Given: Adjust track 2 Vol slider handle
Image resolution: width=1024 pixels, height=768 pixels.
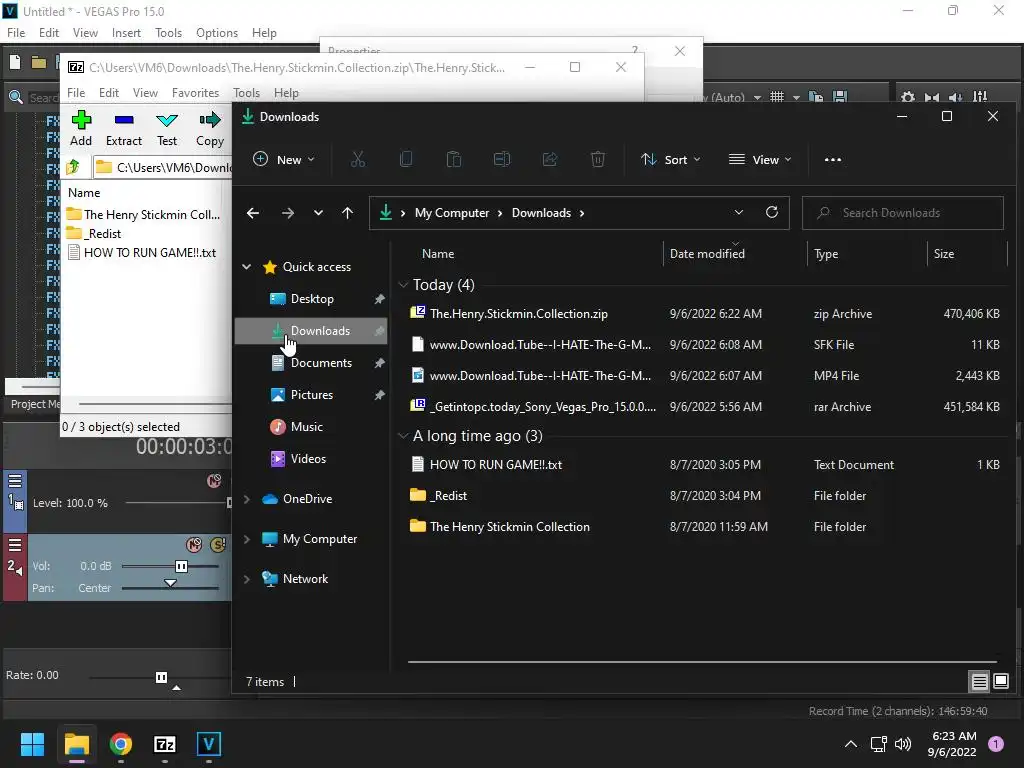Looking at the screenshot, I should pyautogui.click(x=182, y=566).
